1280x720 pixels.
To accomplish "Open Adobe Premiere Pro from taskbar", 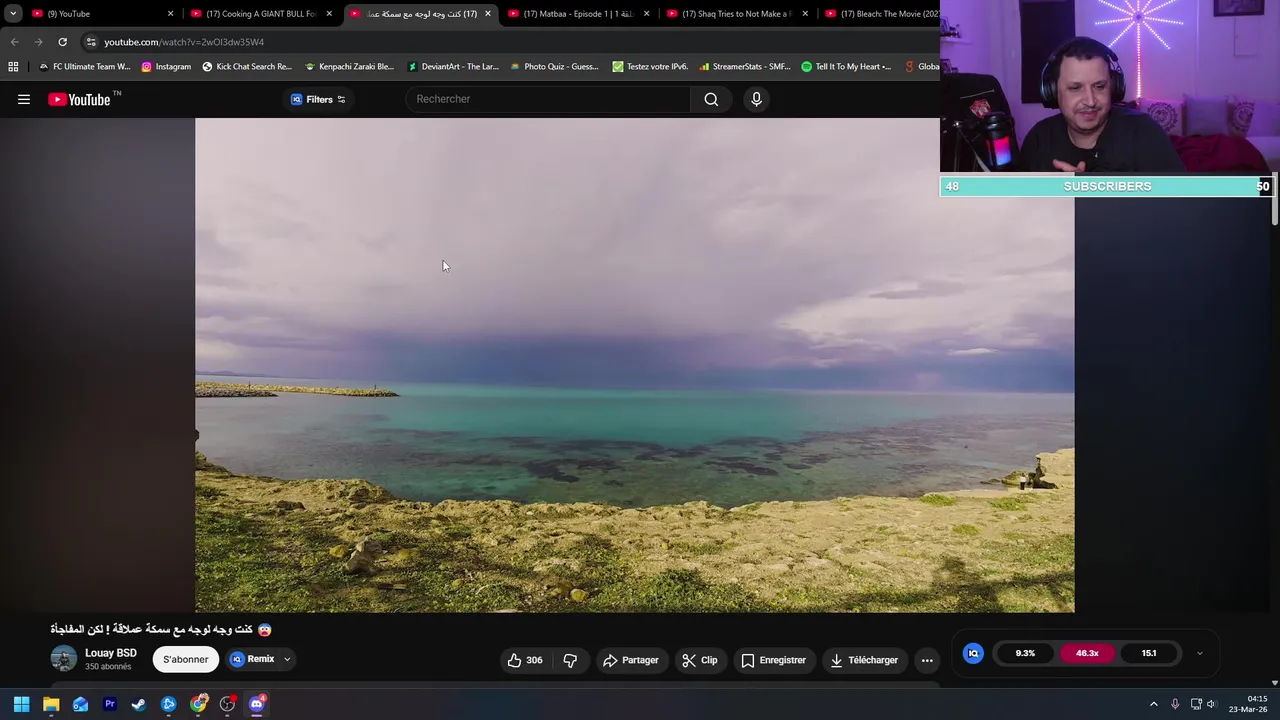I will click(x=110, y=704).
